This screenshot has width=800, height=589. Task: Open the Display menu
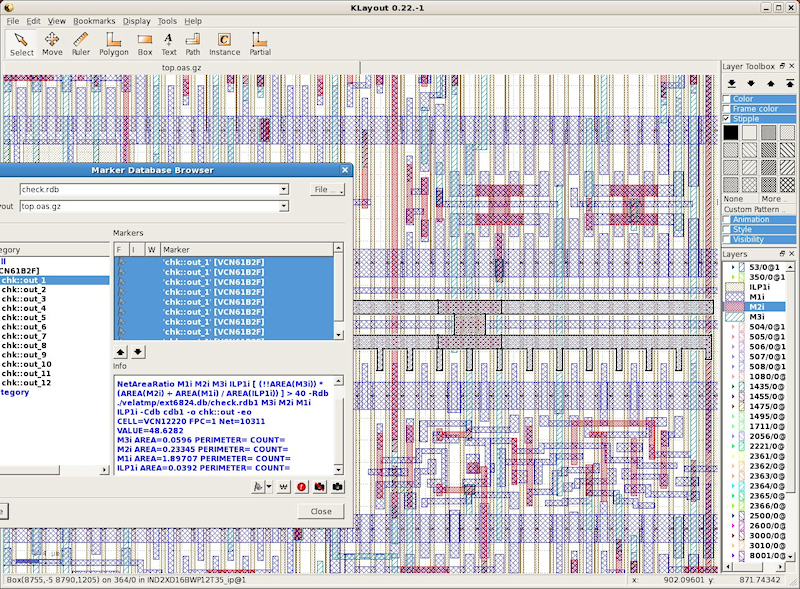[136, 21]
